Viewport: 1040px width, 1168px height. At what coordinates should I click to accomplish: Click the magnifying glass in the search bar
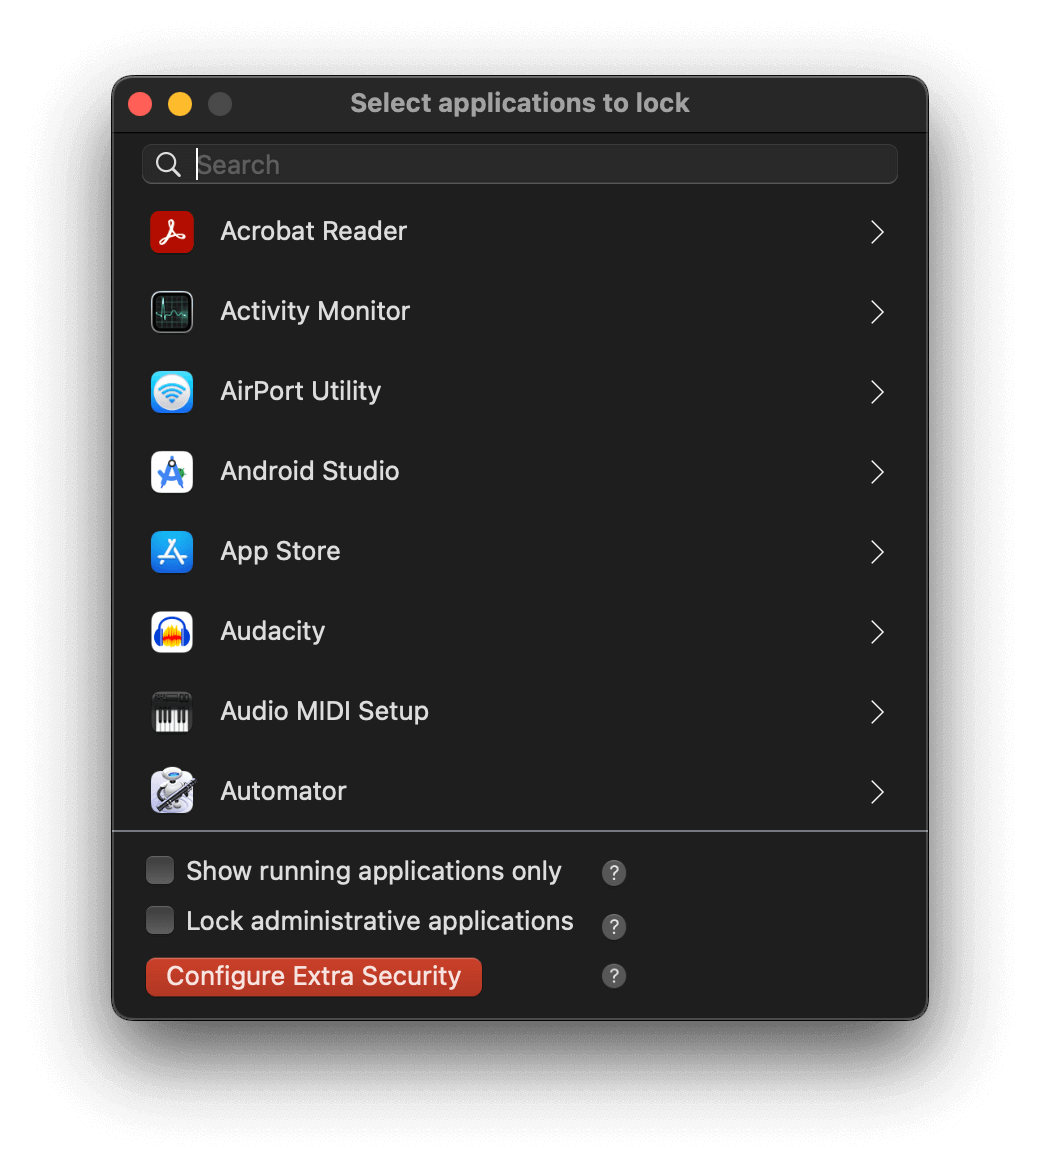coord(167,164)
